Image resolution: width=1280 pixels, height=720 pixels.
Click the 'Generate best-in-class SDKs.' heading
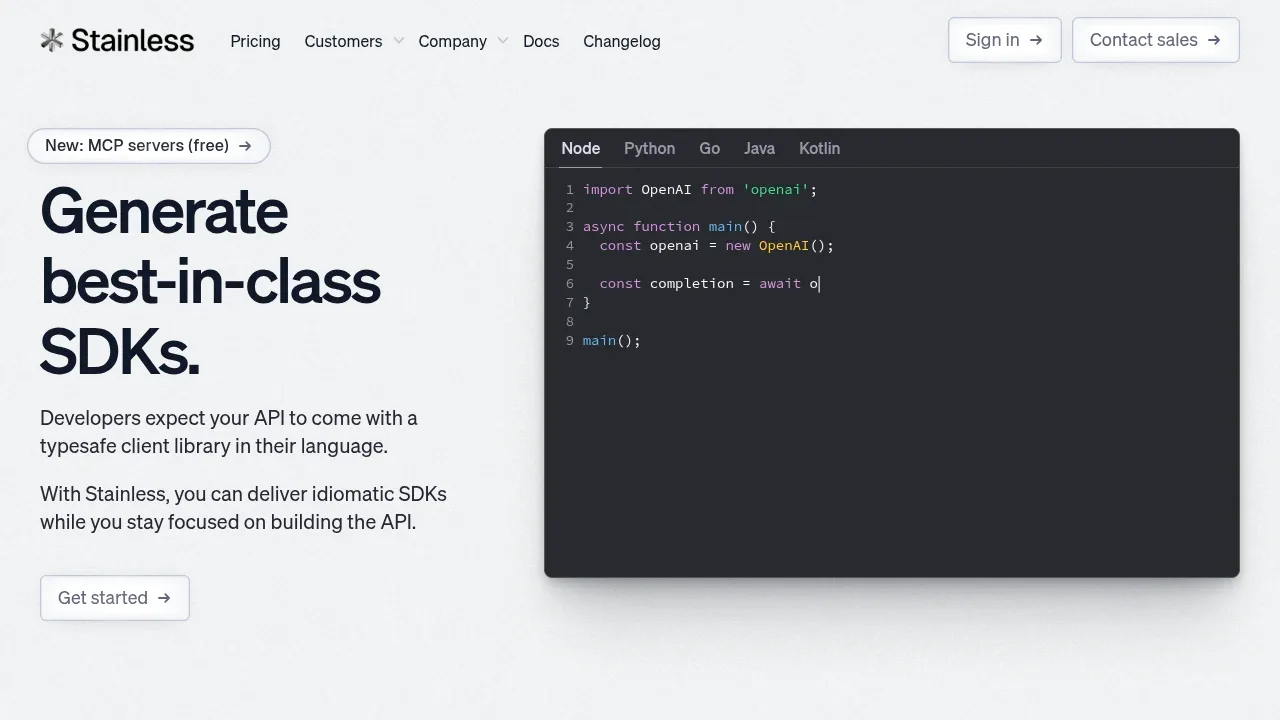tap(210, 281)
